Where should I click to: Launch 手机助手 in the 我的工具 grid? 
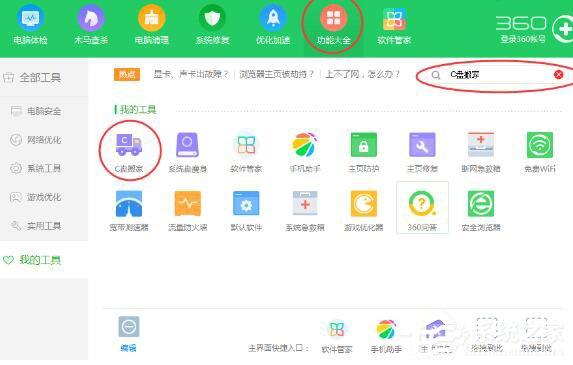305,152
